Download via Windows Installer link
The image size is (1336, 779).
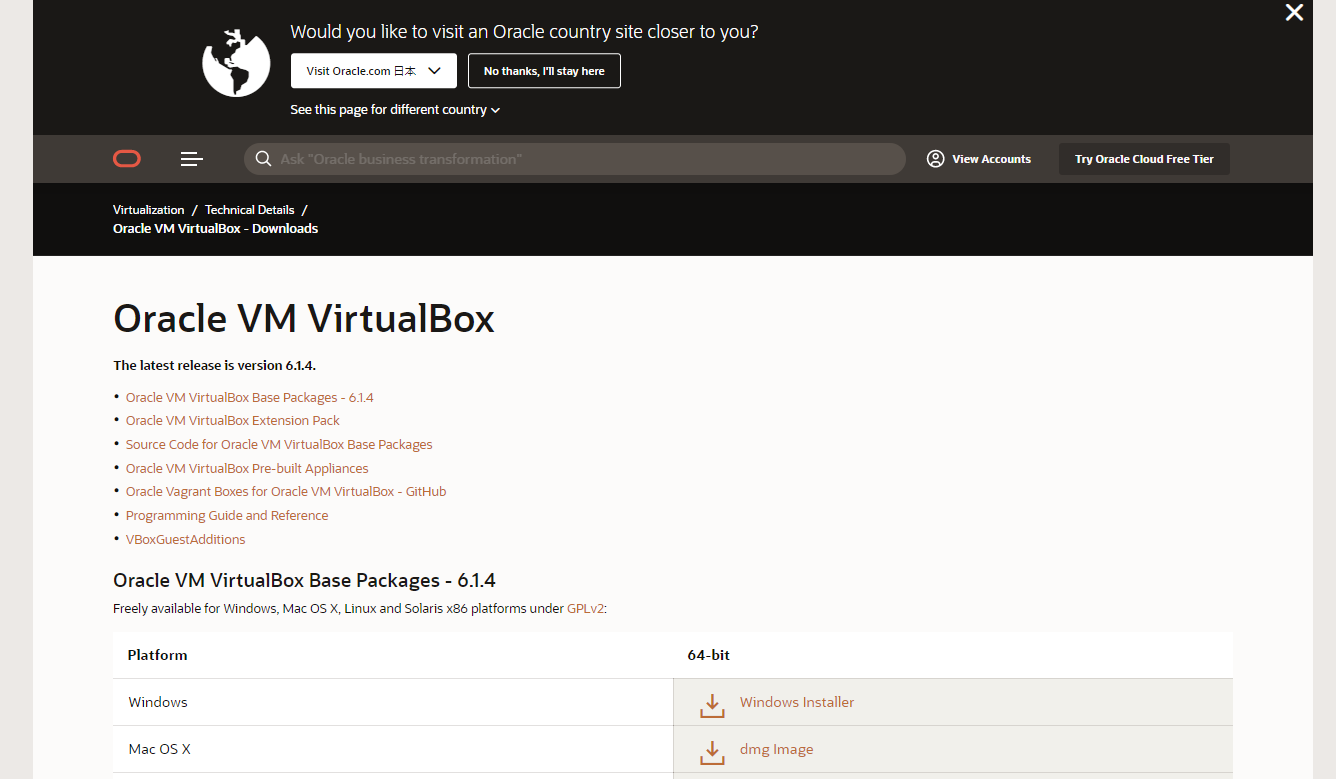click(x=797, y=702)
